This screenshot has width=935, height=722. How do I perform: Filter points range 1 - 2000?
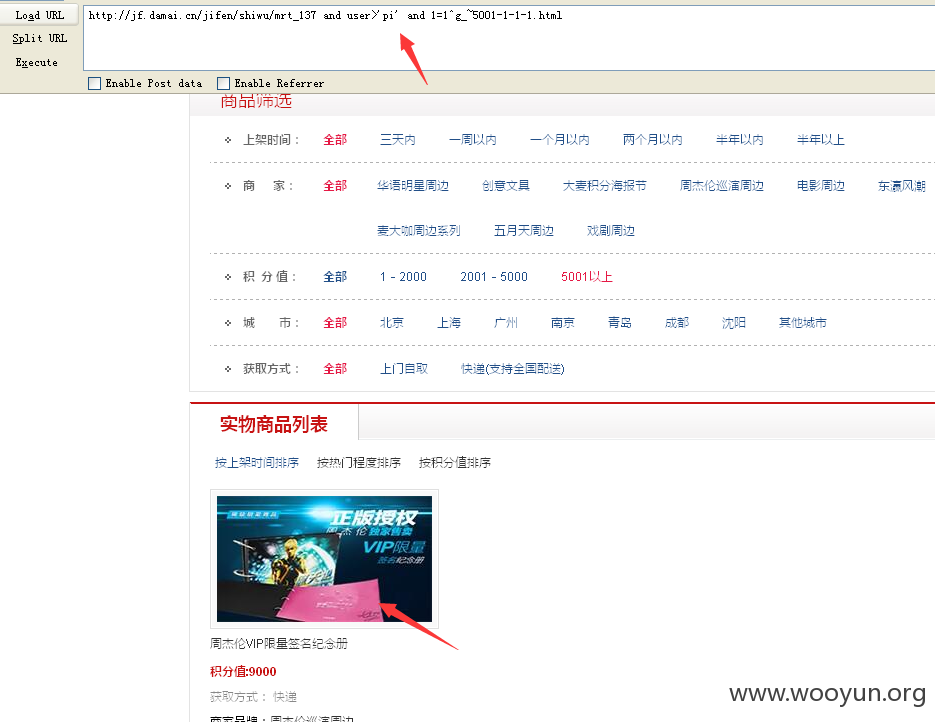pos(404,277)
